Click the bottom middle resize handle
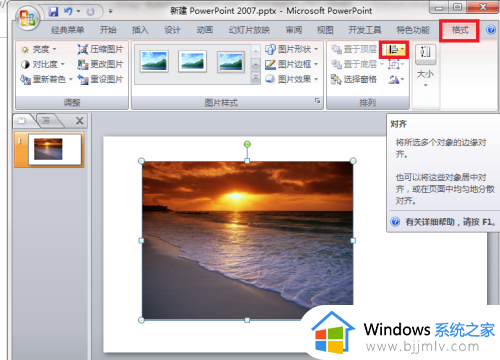 pos(247,320)
